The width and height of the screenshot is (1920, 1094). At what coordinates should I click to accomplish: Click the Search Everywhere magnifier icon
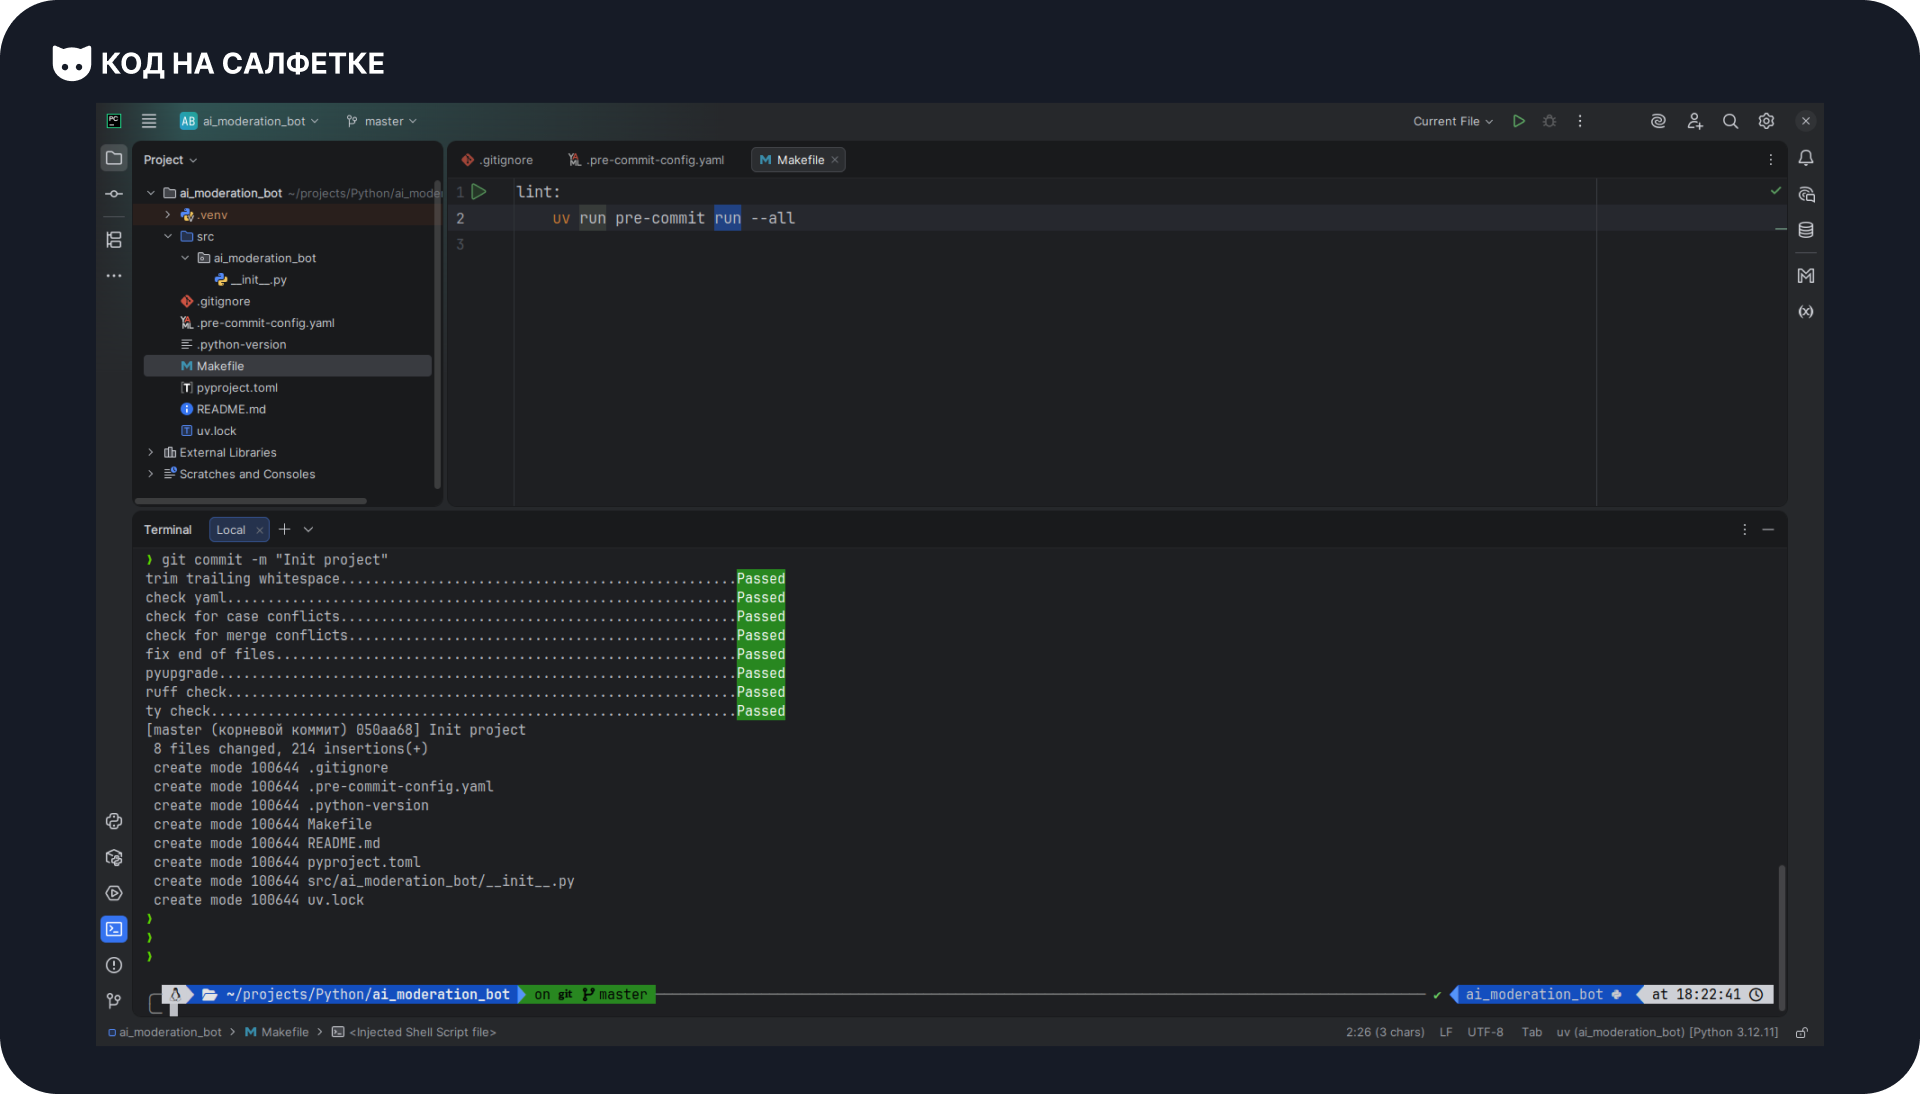(1730, 121)
